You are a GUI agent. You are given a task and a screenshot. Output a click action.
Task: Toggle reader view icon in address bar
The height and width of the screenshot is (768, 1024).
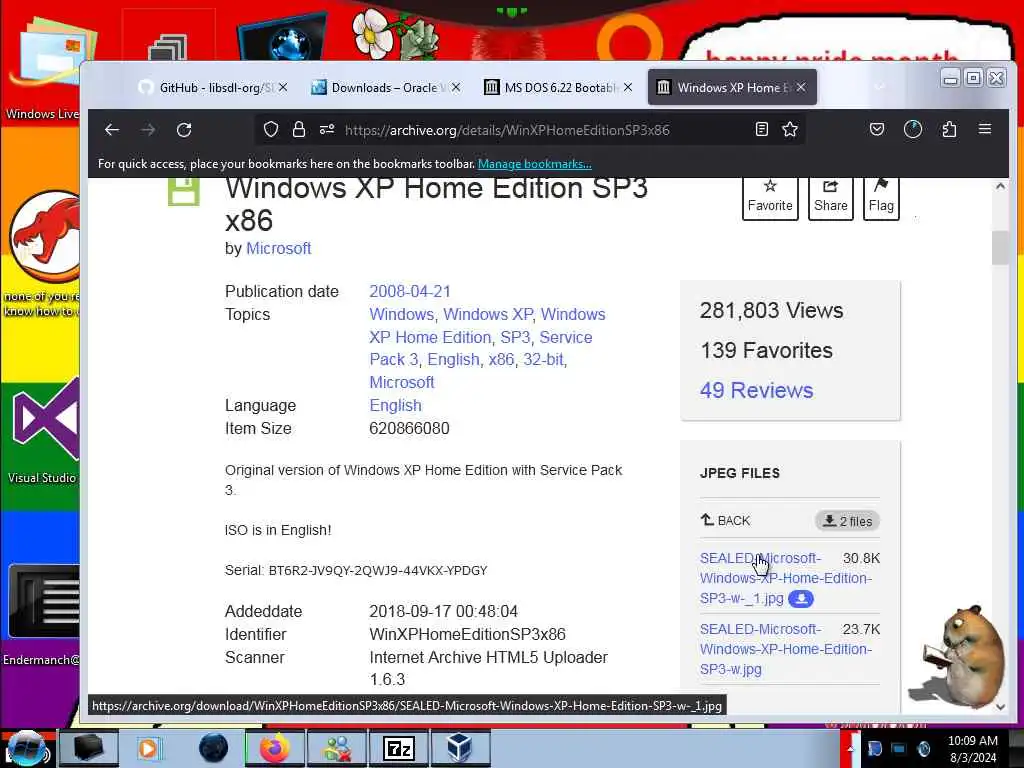coord(761,129)
